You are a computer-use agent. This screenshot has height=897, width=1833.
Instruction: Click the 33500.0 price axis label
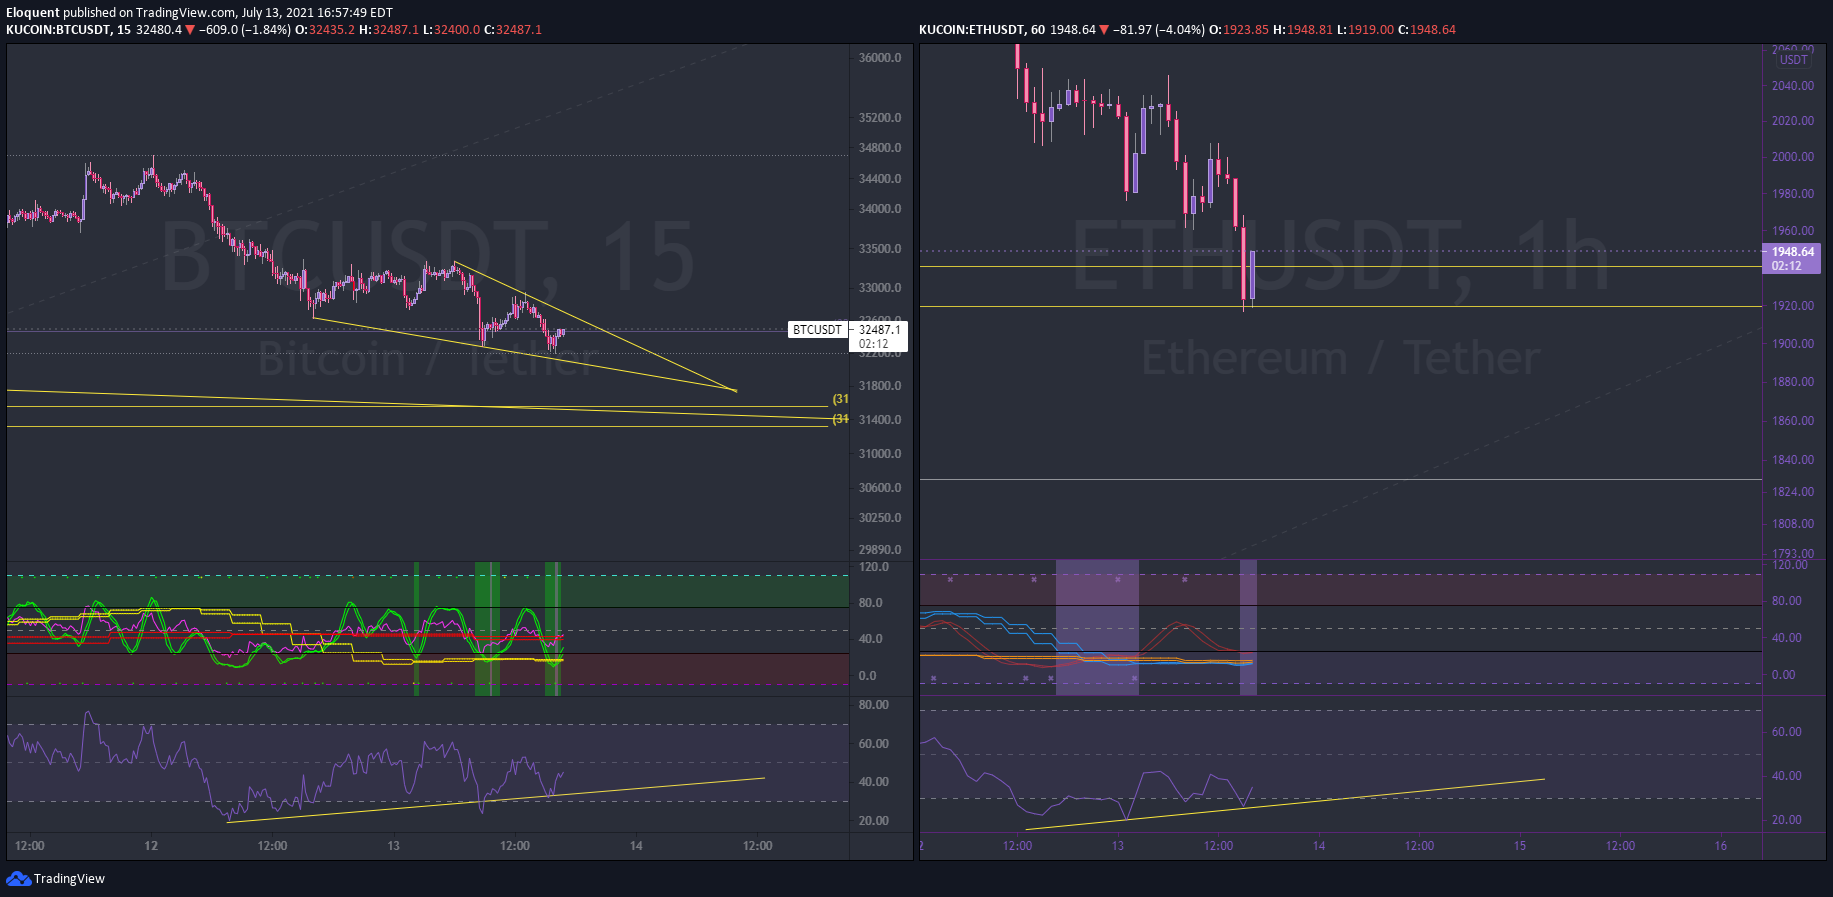[880, 249]
